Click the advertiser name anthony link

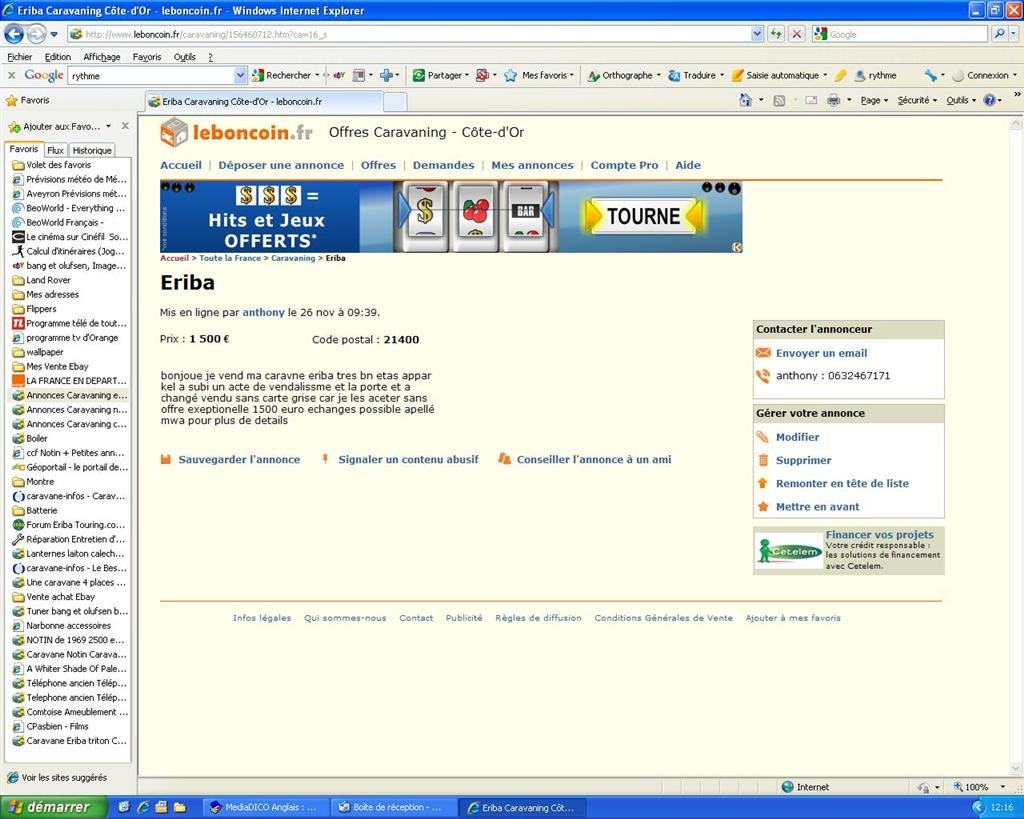263,313
